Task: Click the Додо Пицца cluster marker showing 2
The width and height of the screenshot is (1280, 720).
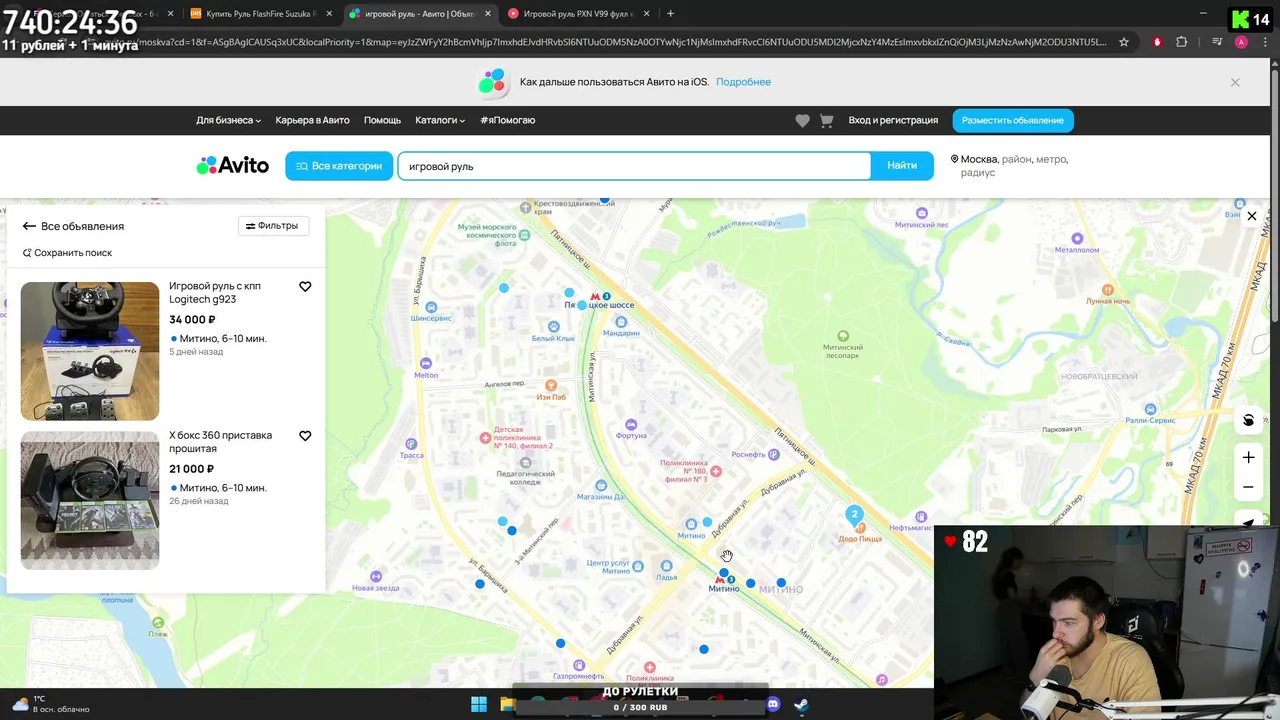Action: point(853,514)
